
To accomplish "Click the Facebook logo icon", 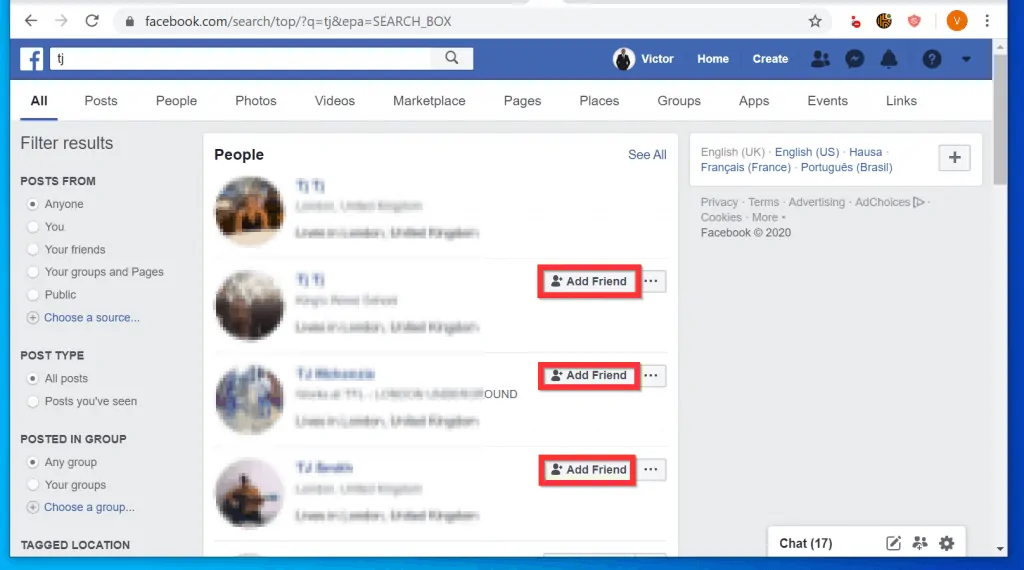I will [31, 59].
